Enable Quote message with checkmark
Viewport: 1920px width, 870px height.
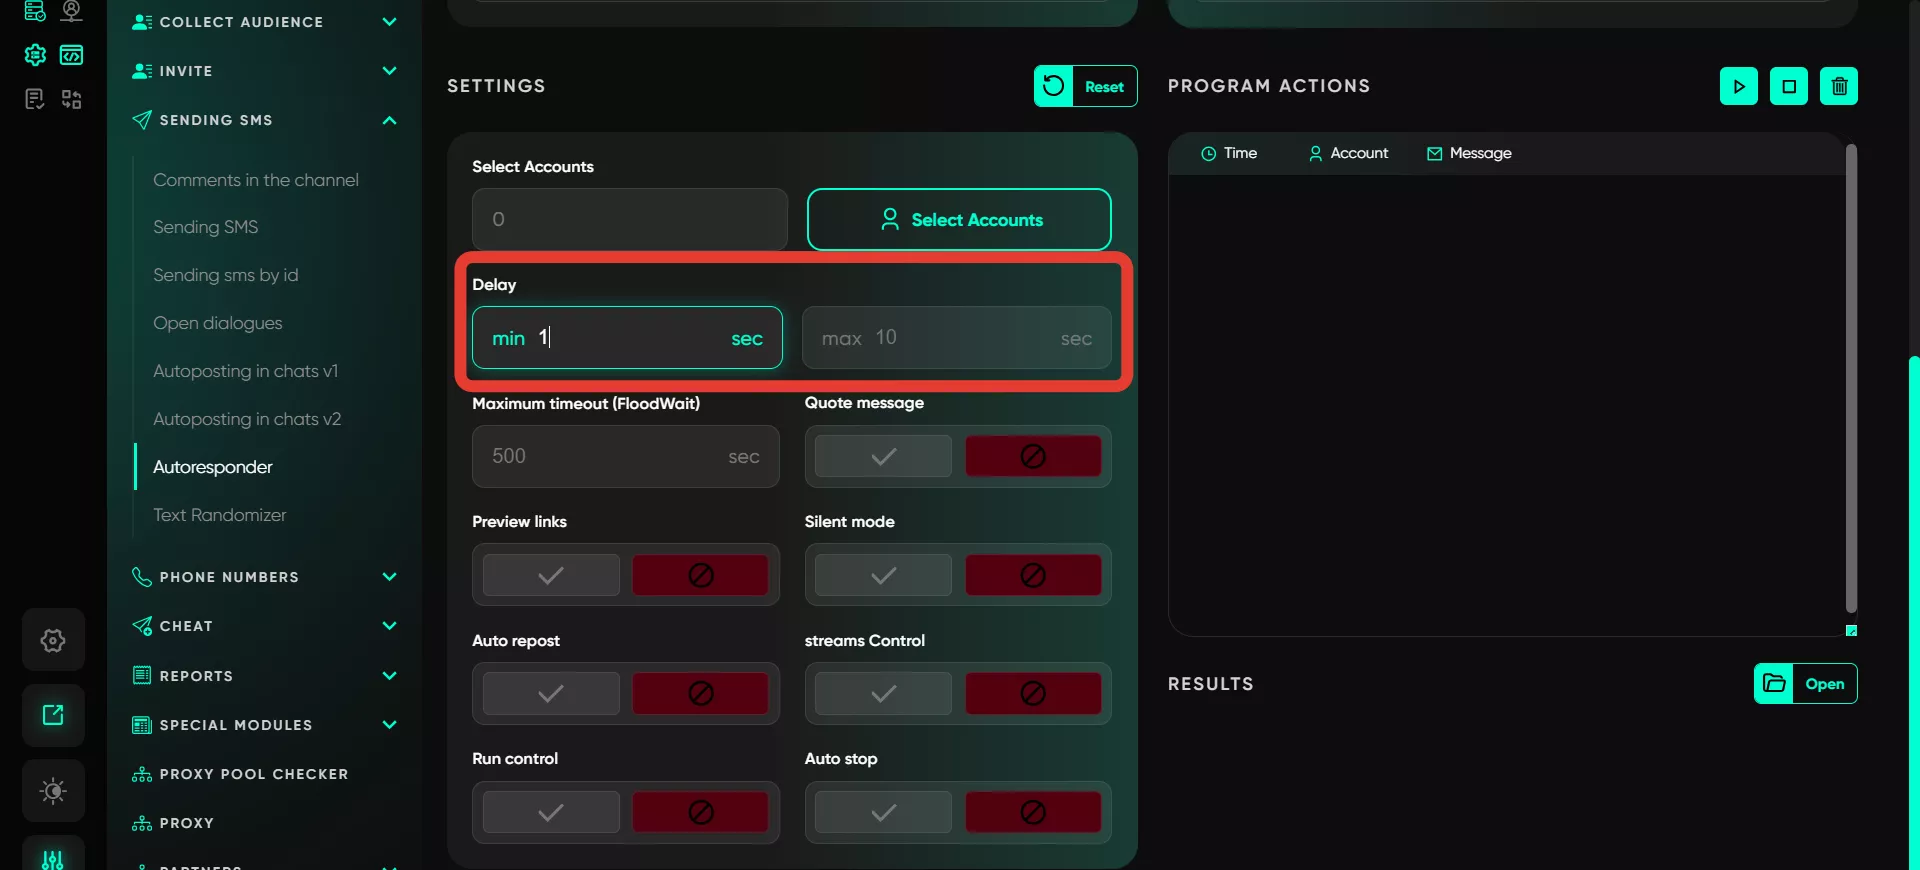click(x=883, y=457)
